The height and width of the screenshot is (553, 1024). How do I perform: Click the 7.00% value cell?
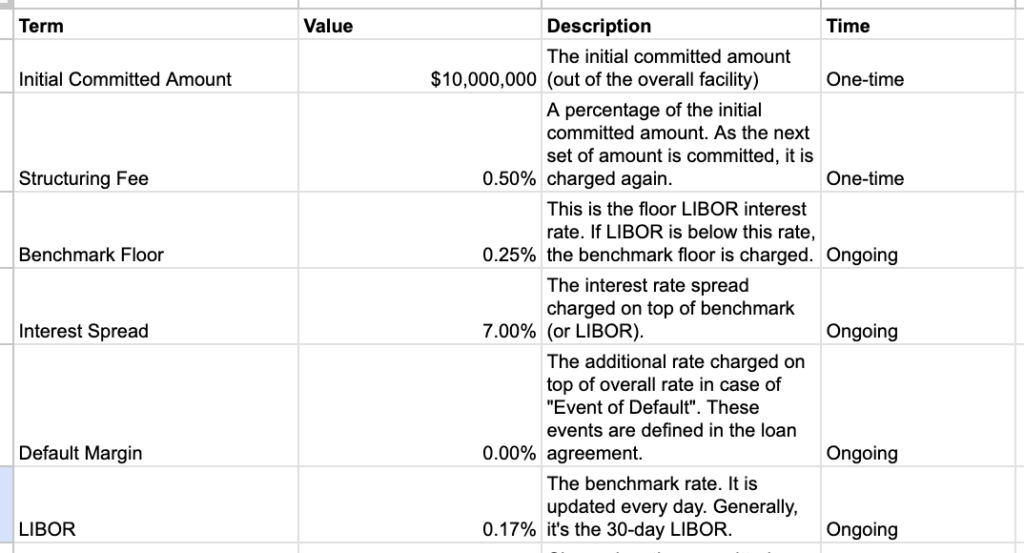pyautogui.click(x=509, y=331)
